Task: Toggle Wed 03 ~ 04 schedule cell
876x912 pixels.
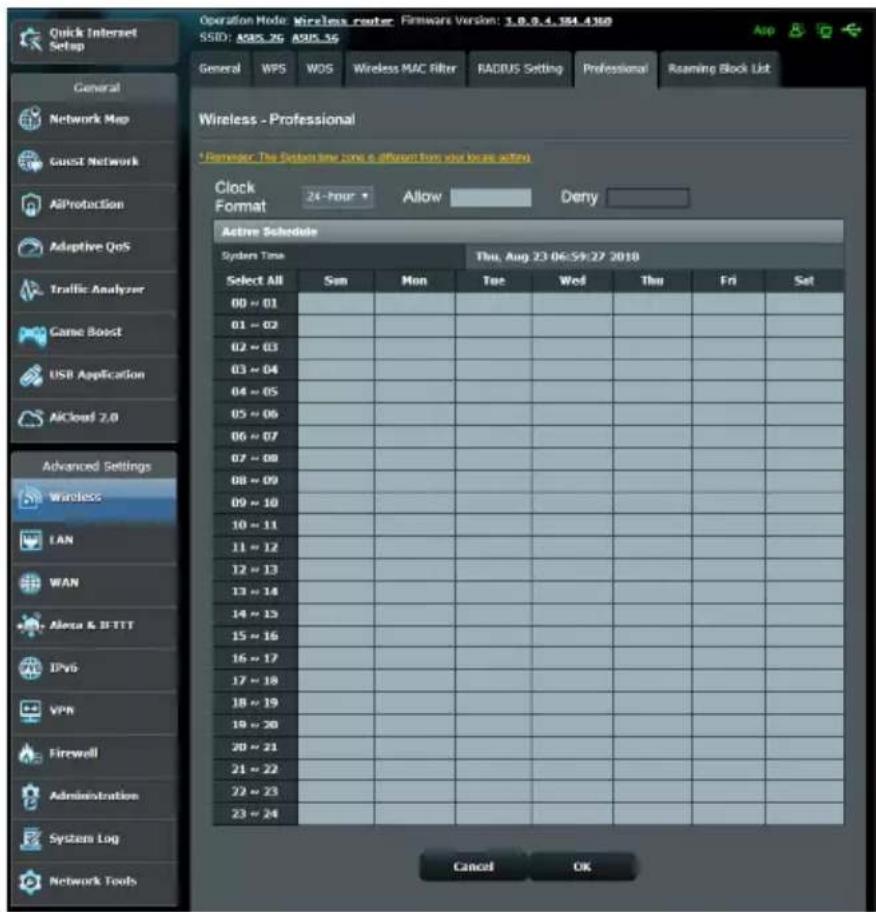Action: click(572, 369)
